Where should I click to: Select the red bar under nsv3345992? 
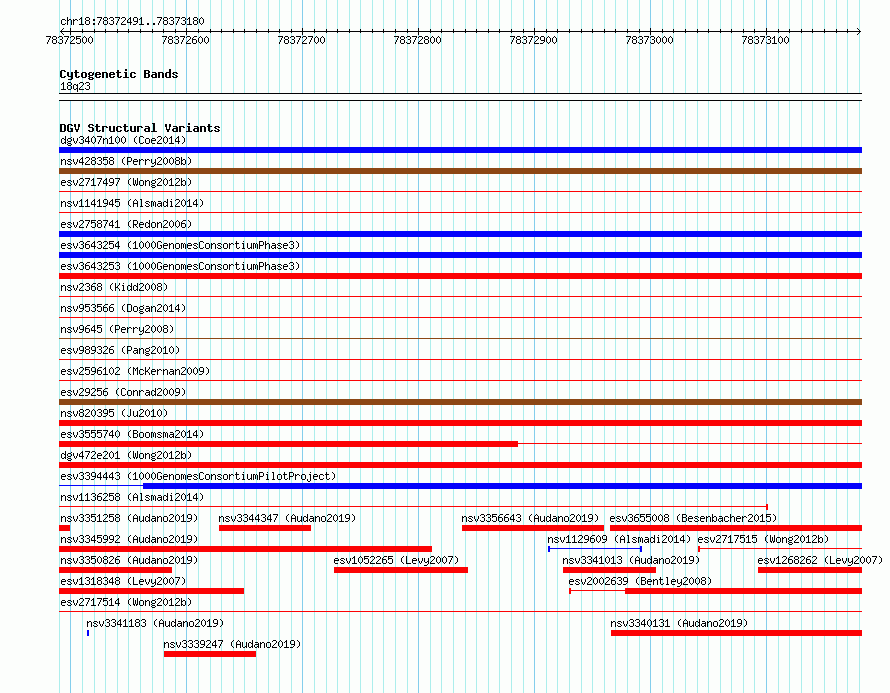pos(245,549)
